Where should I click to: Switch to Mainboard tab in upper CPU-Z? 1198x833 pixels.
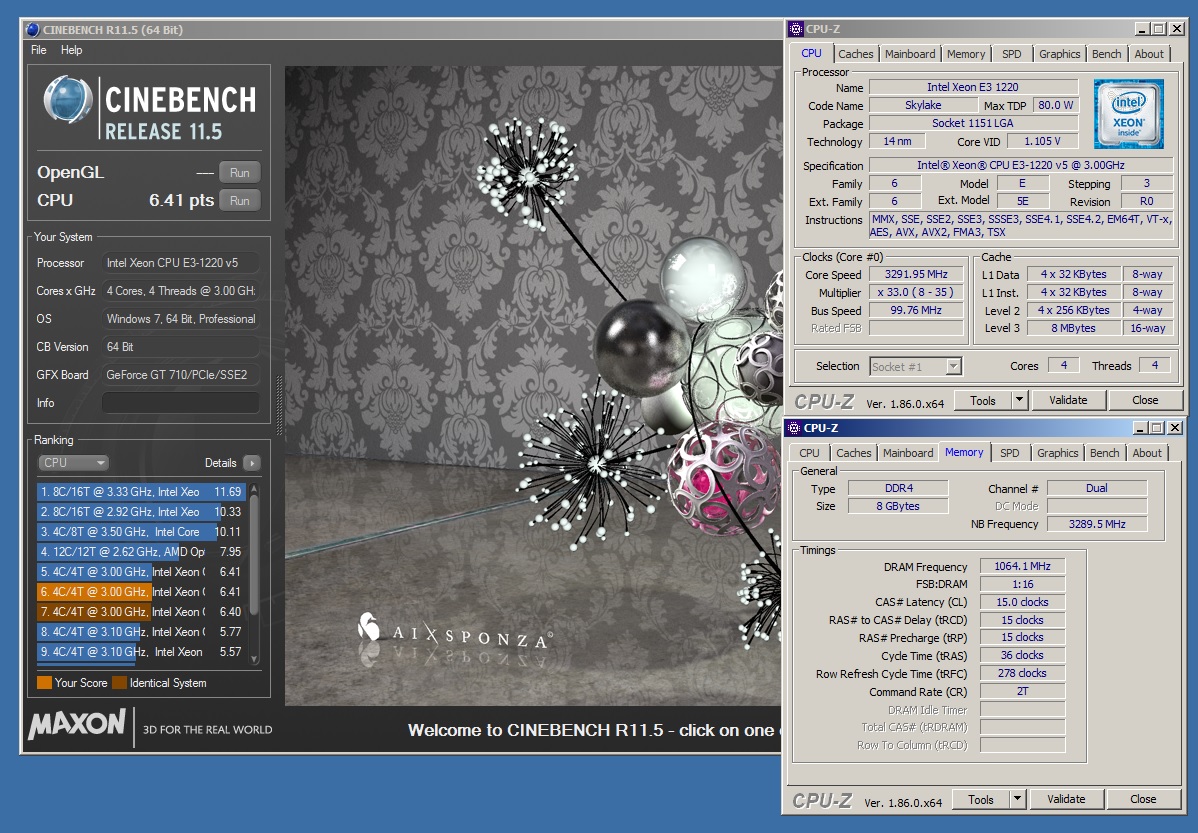[910, 54]
